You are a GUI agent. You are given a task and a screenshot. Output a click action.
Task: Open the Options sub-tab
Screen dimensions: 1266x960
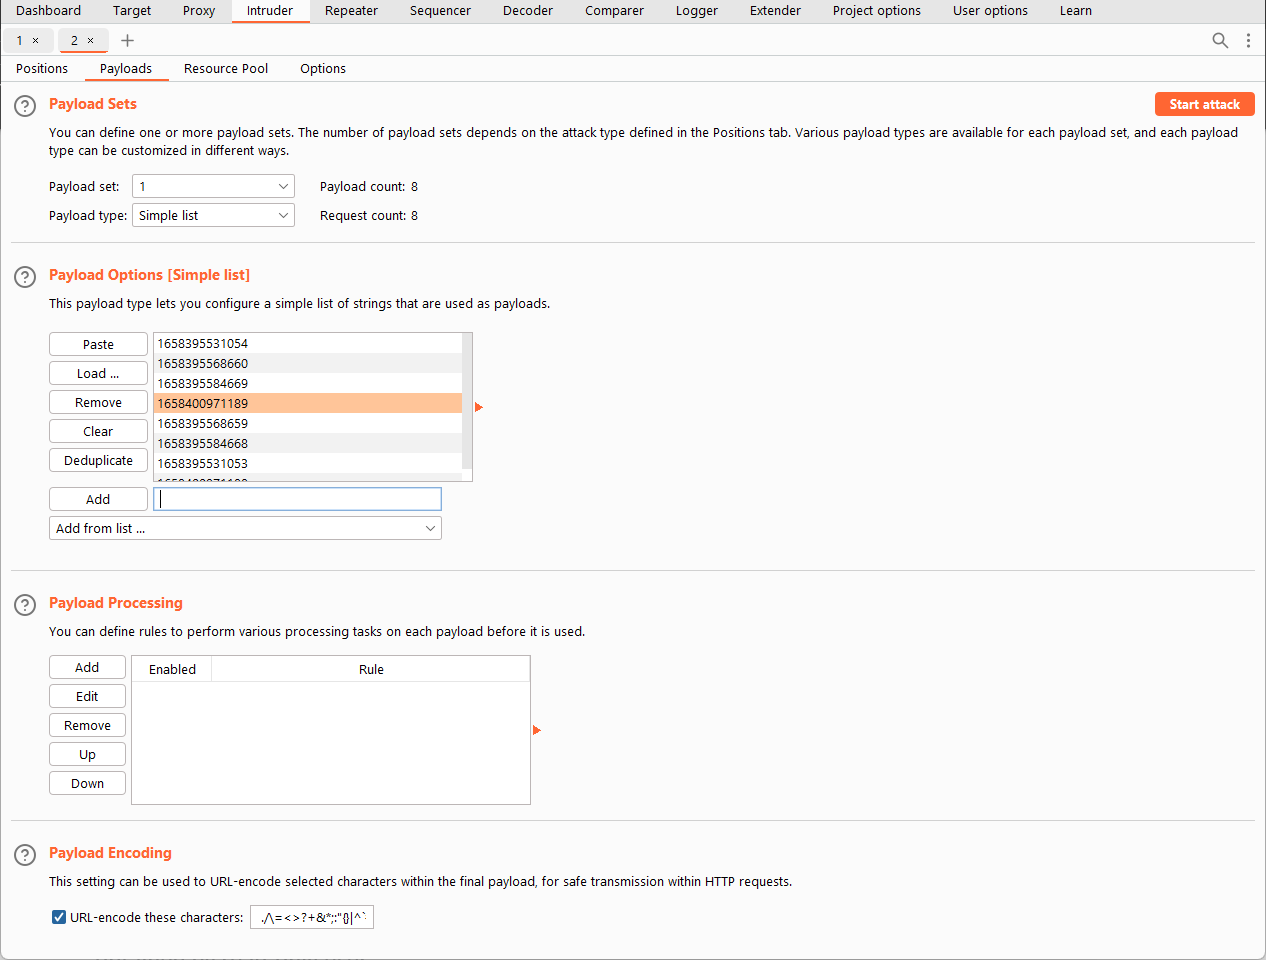(323, 69)
